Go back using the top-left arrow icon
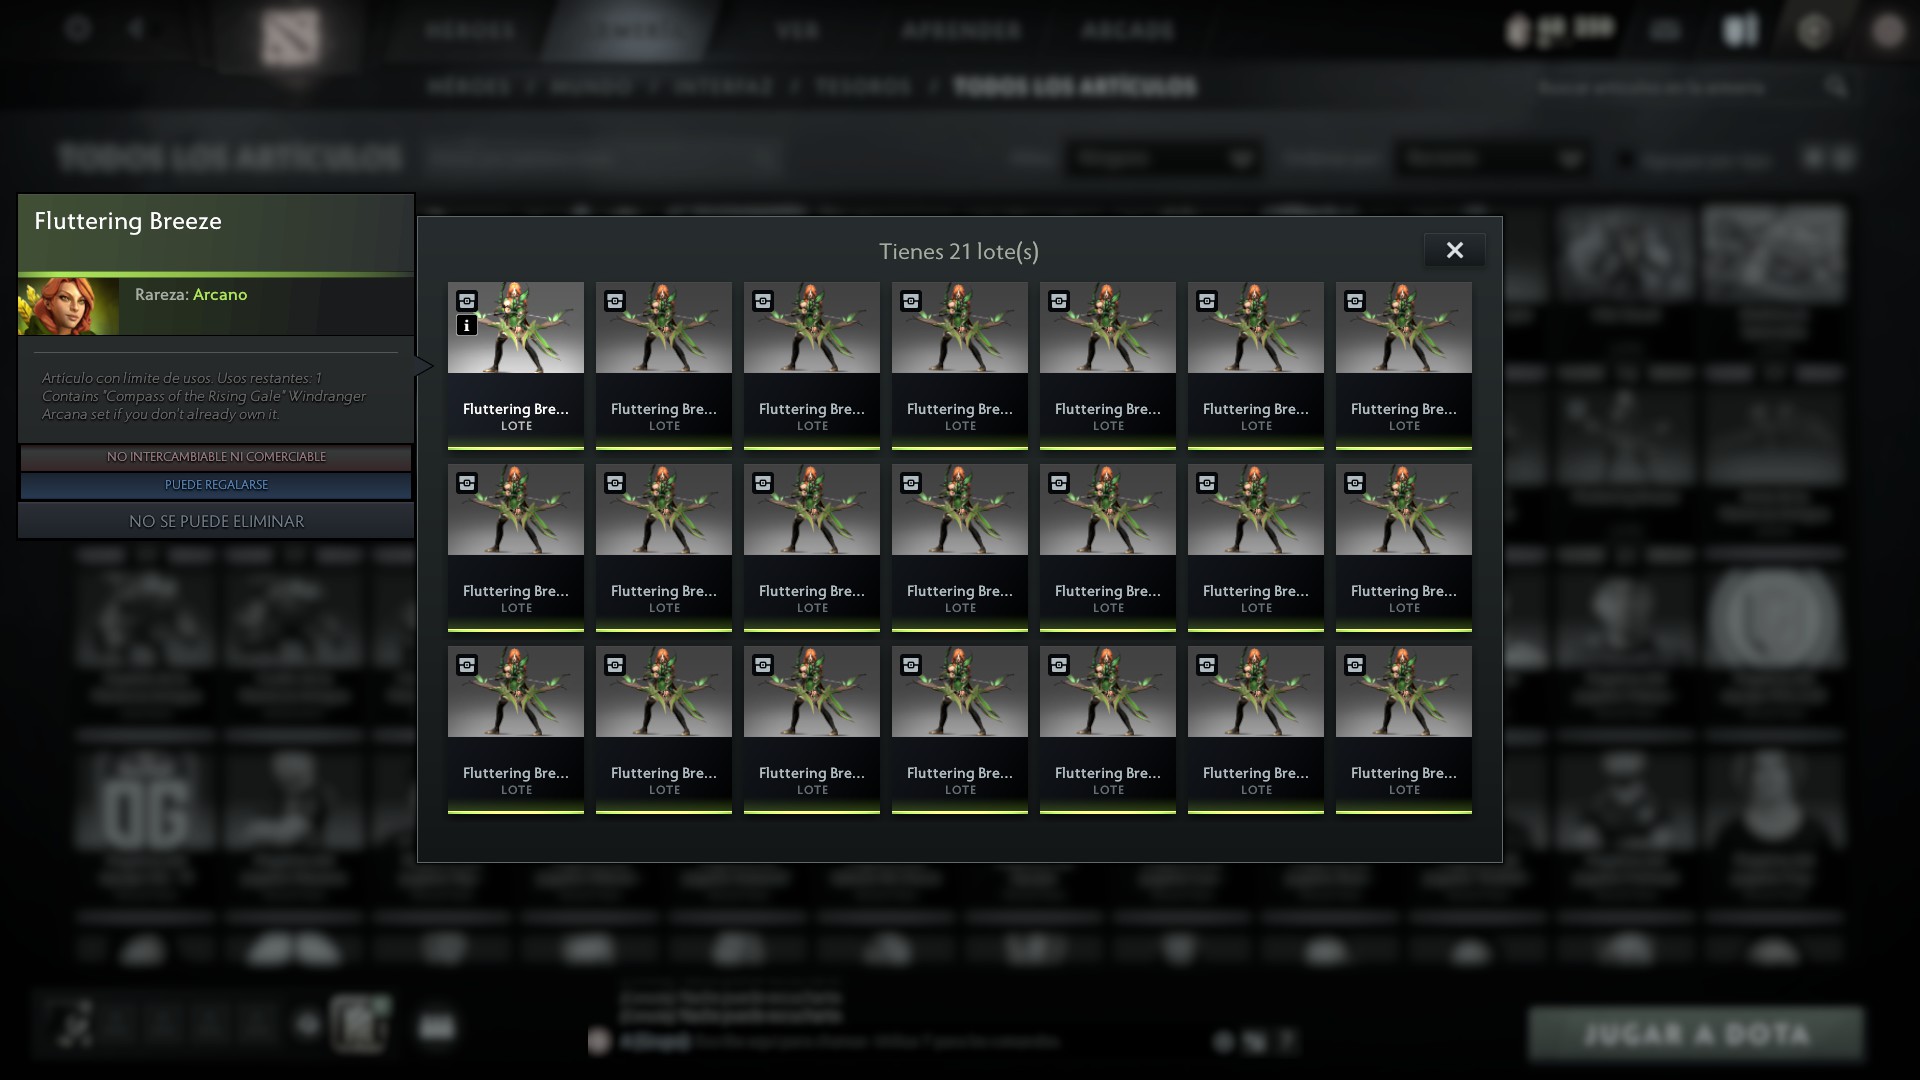Image resolution: width=1920 pixels, height=1080 pixels. (137, 28)
